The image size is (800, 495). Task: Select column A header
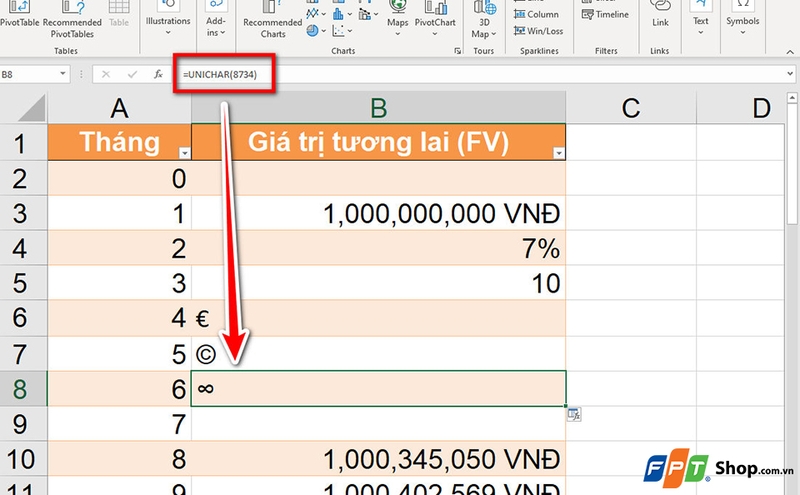(119, 108)
